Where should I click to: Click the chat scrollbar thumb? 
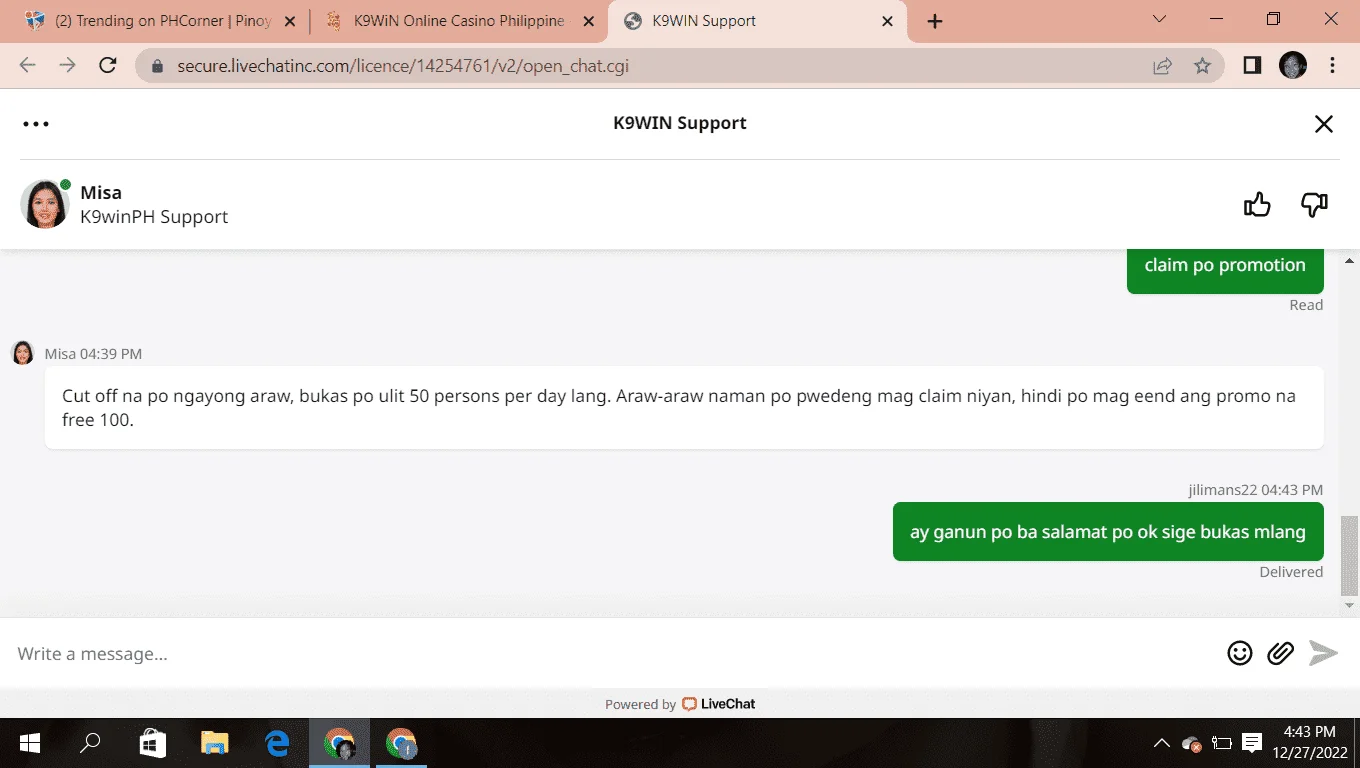coord(1350,555)
